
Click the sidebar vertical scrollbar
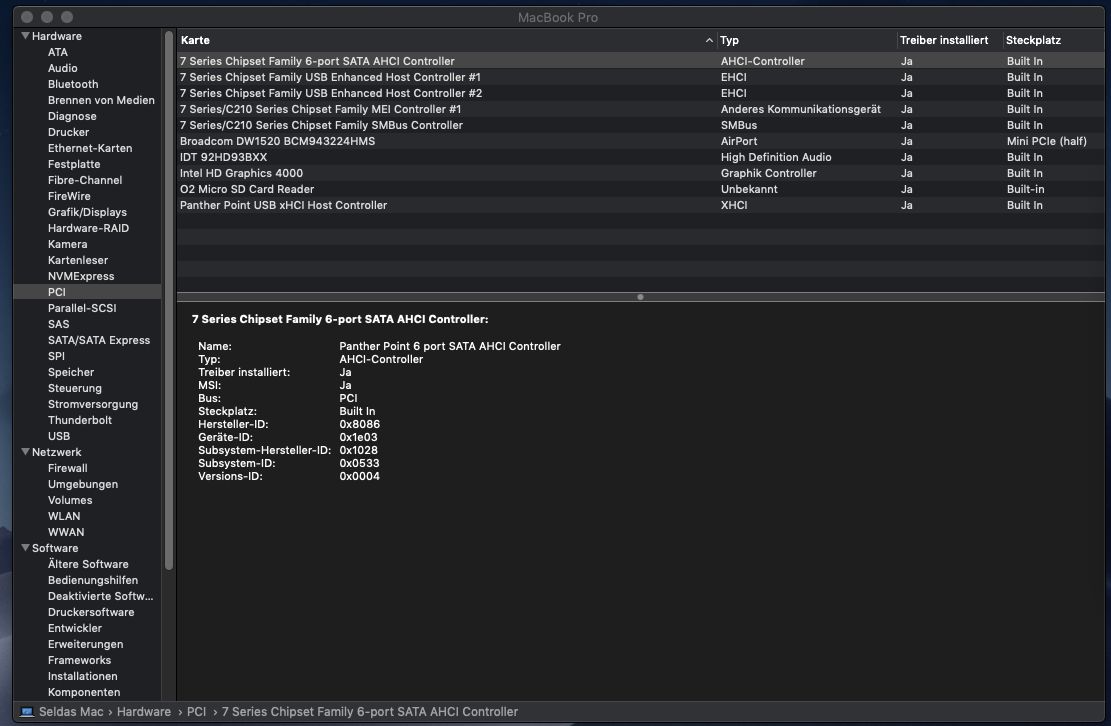click(169, 300)
